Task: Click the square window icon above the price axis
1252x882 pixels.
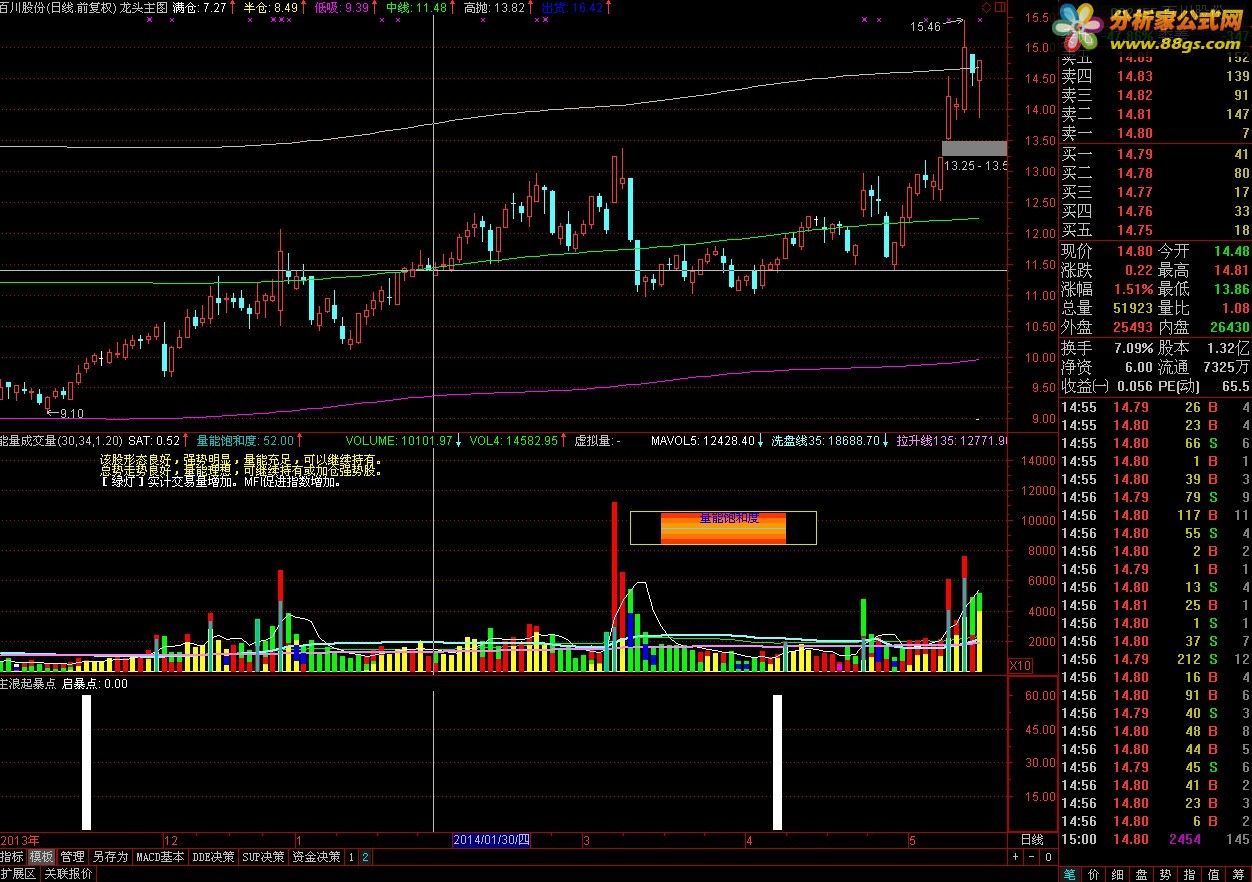Action: pos(1001,6)
